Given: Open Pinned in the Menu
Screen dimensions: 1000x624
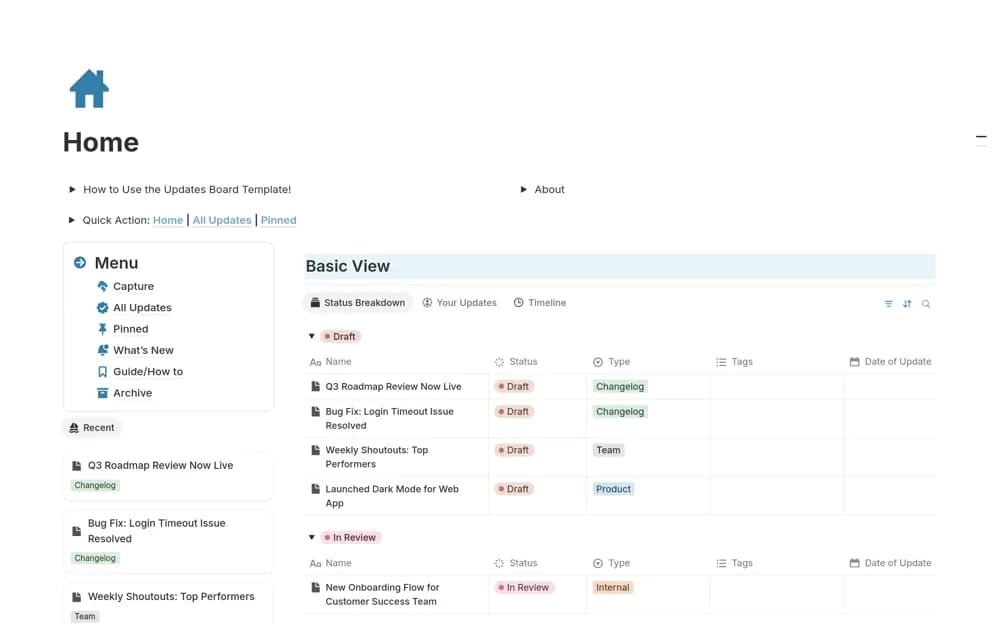Looking at the screenshot, I should pos(131,329).
